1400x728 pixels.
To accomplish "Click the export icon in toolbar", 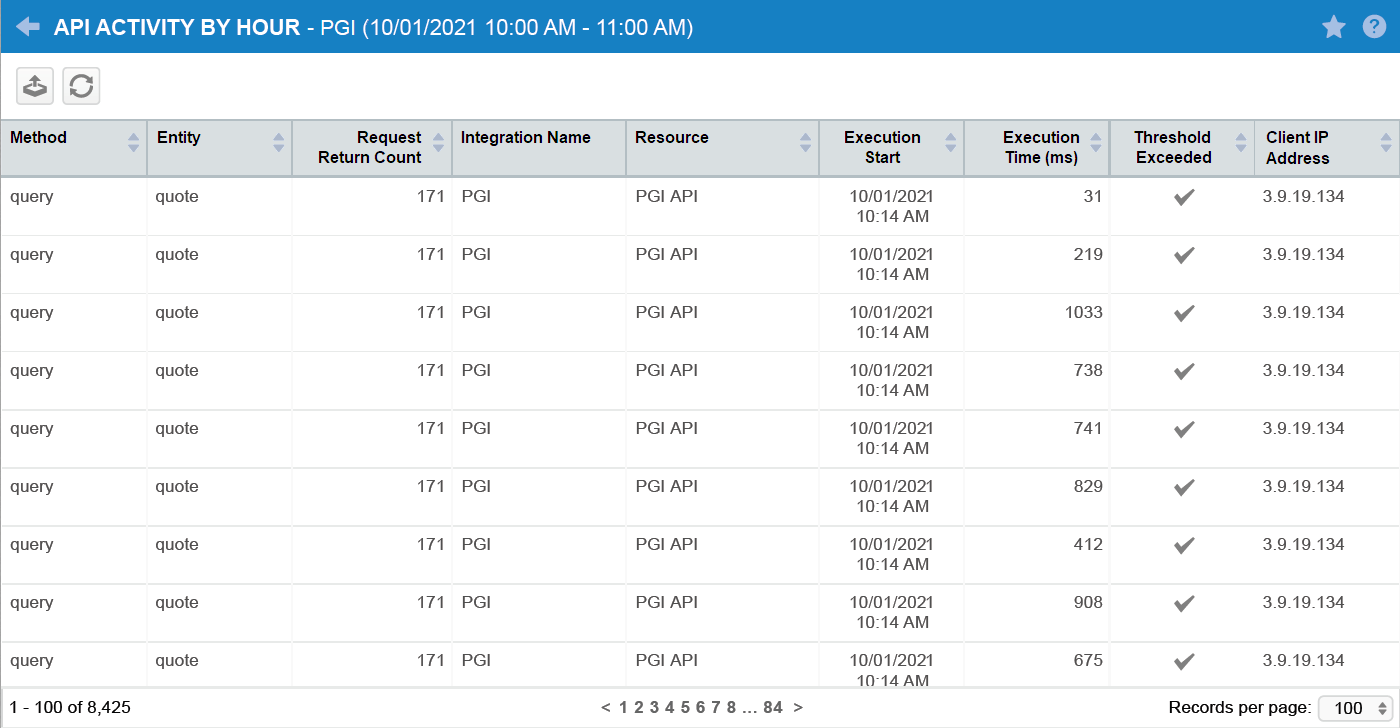I will (35, 87).
